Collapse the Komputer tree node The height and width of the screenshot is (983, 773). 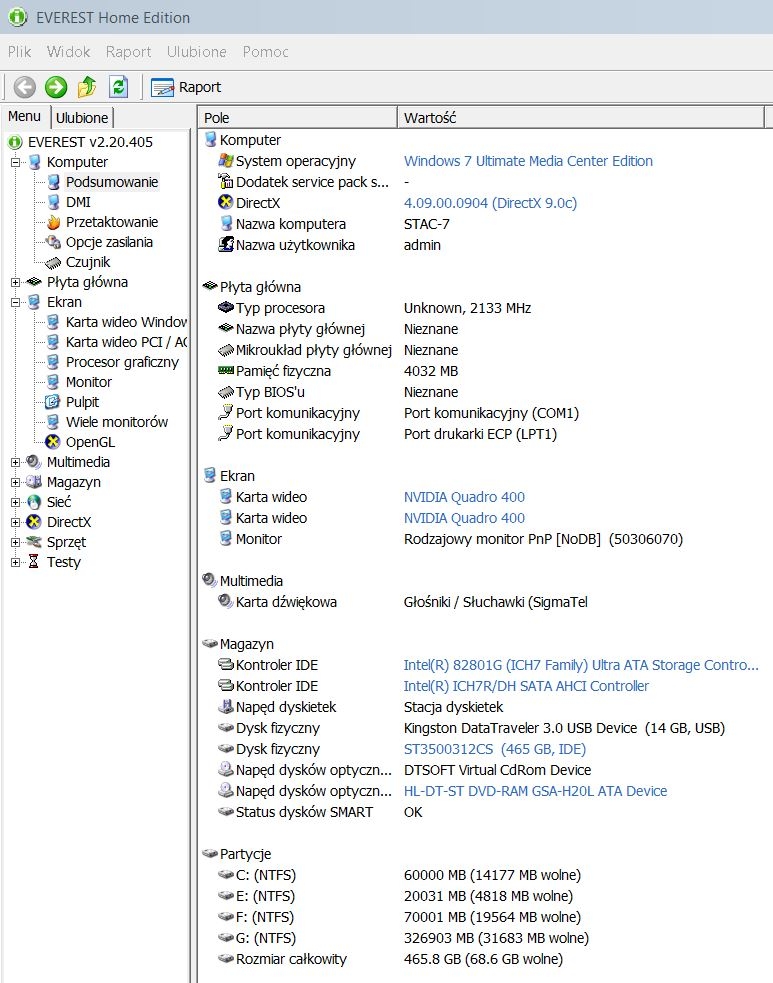click(x=16, y=162)
